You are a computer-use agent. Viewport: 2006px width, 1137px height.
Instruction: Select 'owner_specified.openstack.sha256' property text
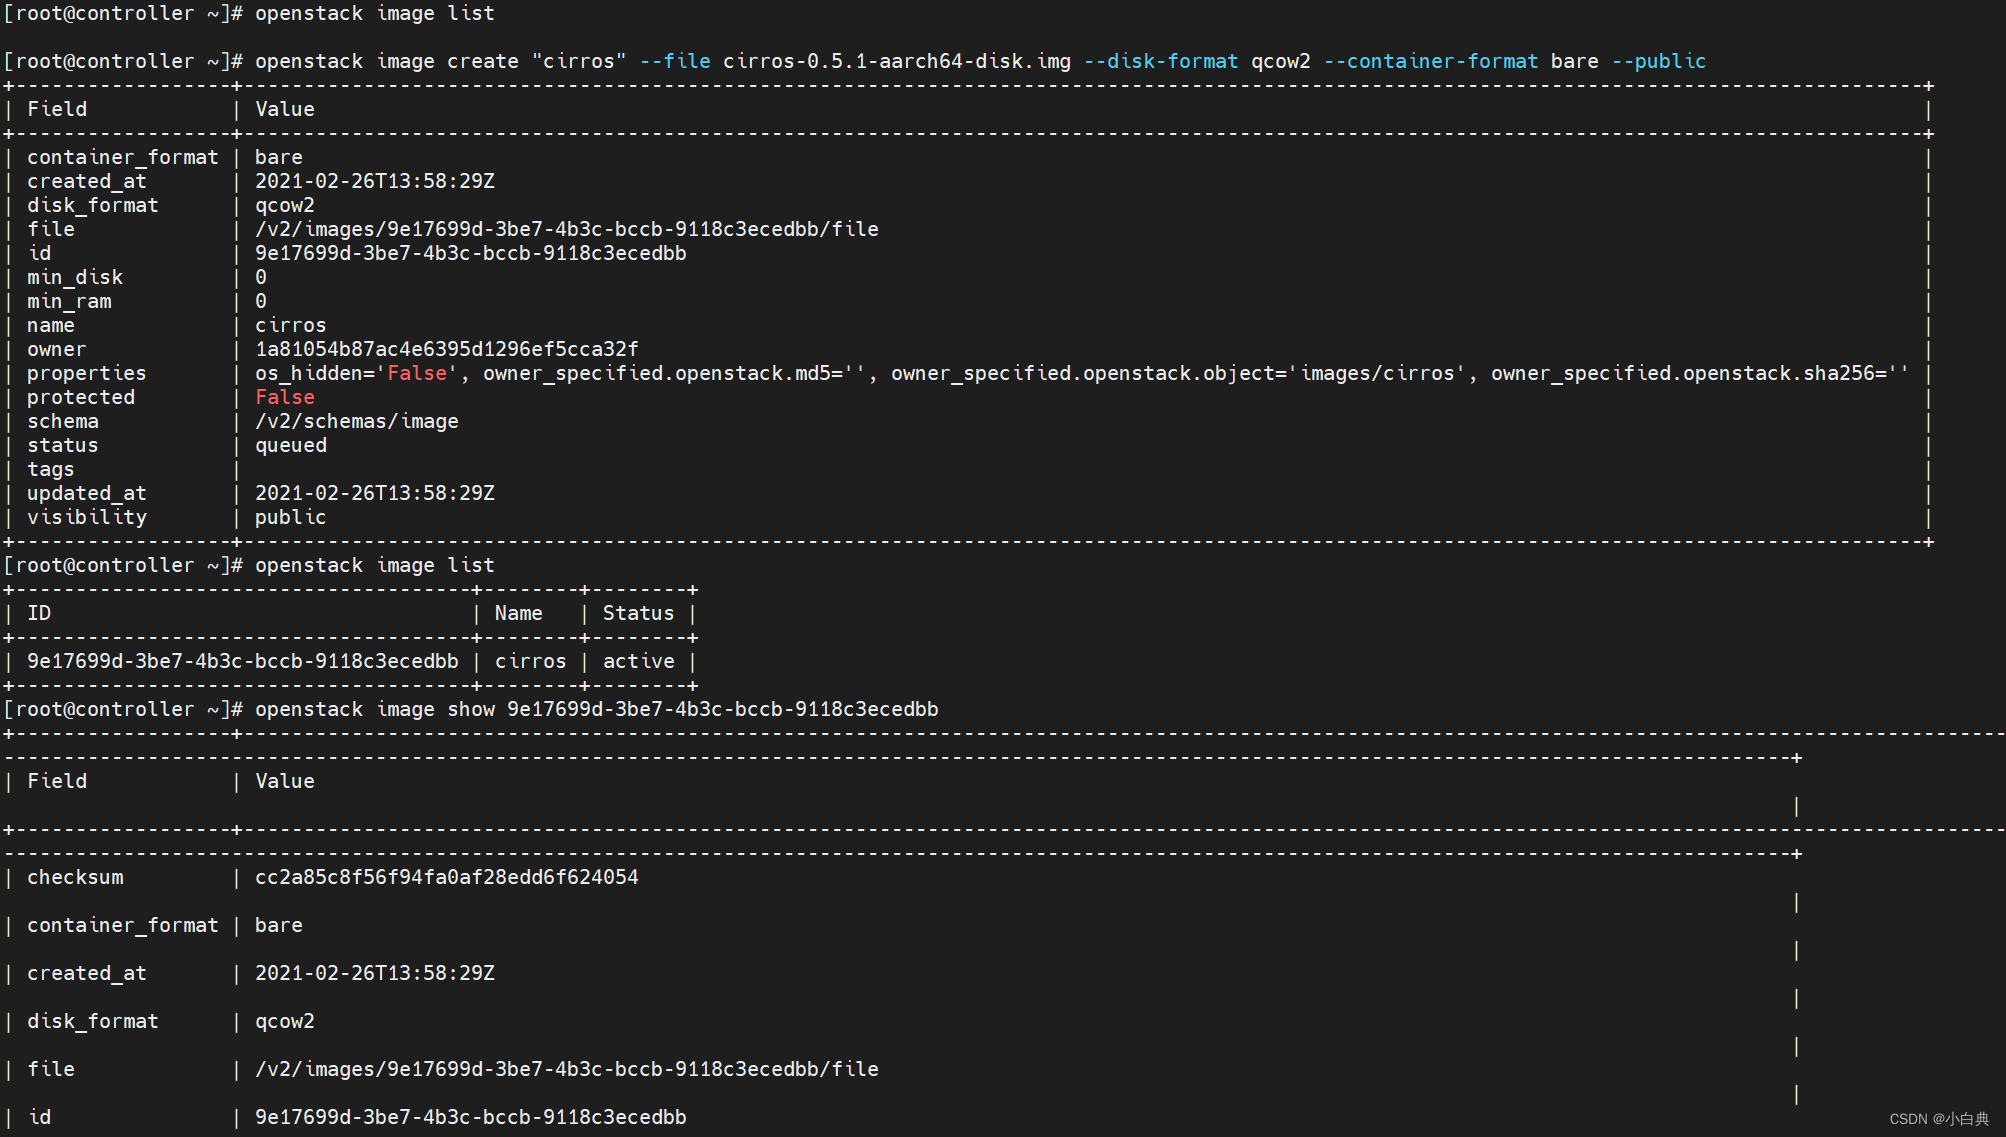(x=1683, y=374)
